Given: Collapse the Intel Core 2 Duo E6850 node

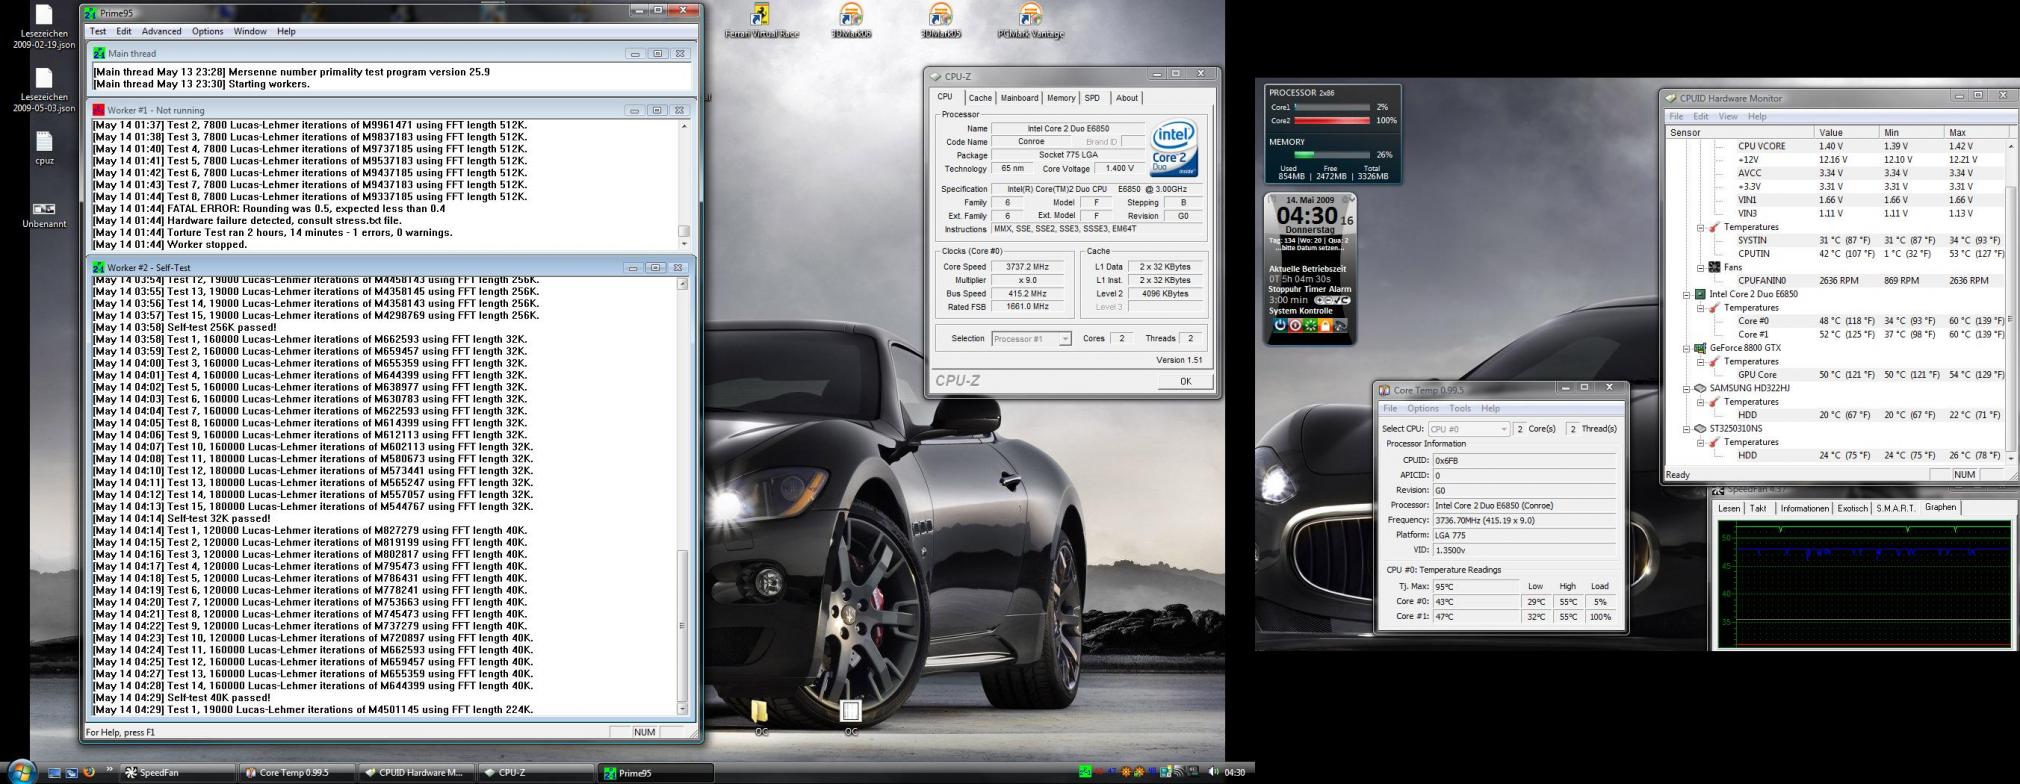Looking at the screenshot, I should click(x=1686, y=294).
